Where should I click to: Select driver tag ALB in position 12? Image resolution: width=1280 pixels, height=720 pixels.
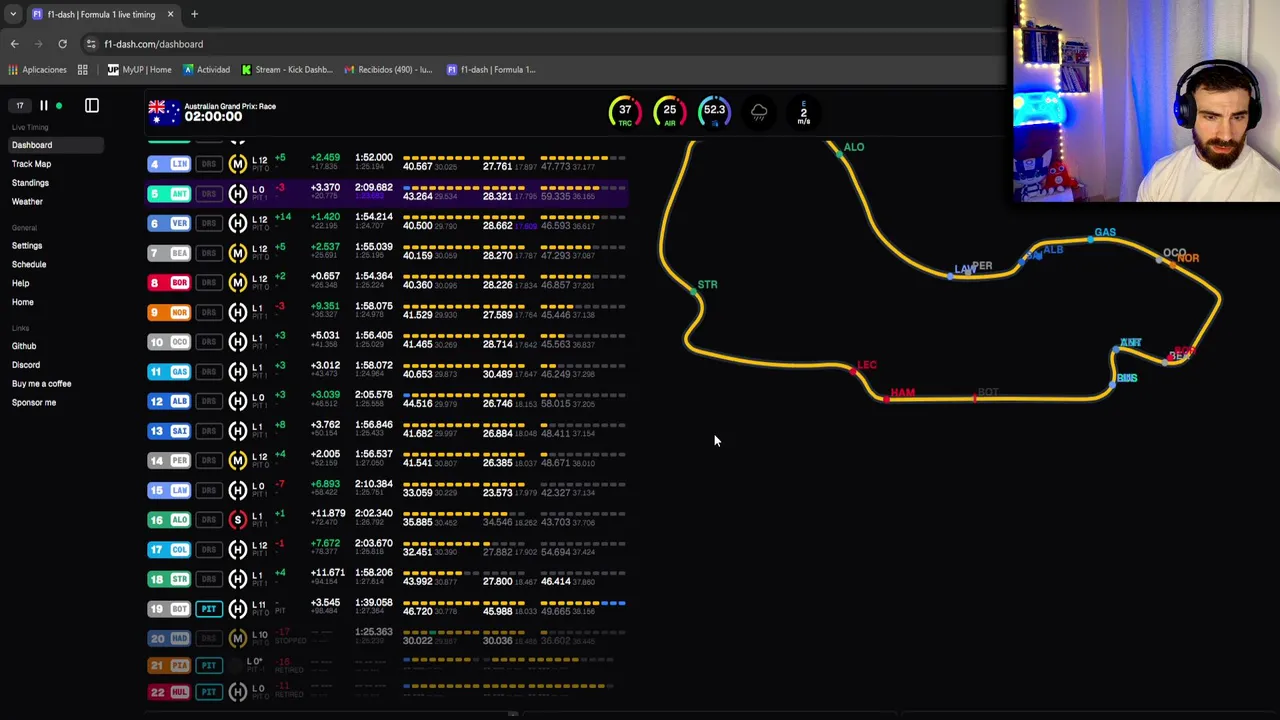(x=169, y=402)
